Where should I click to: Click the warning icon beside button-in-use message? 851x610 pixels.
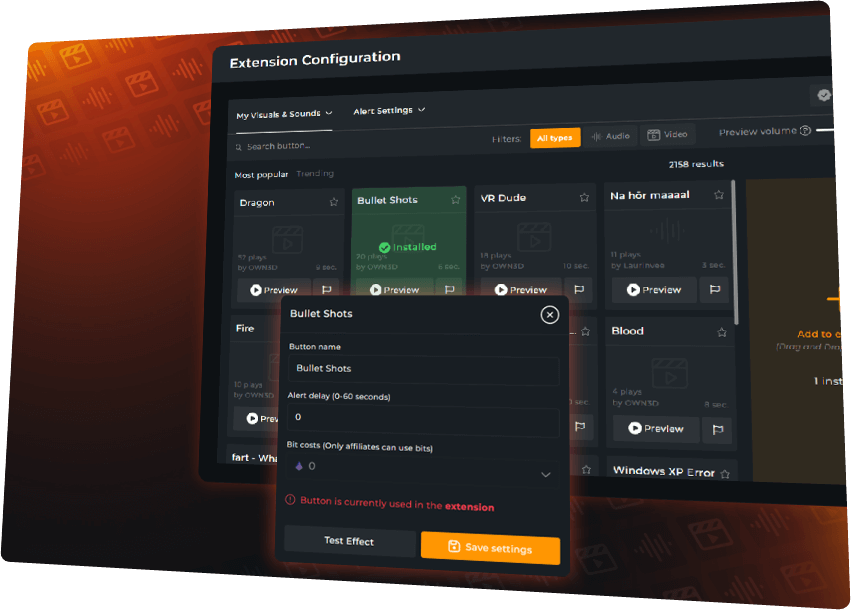pos(290,499)
